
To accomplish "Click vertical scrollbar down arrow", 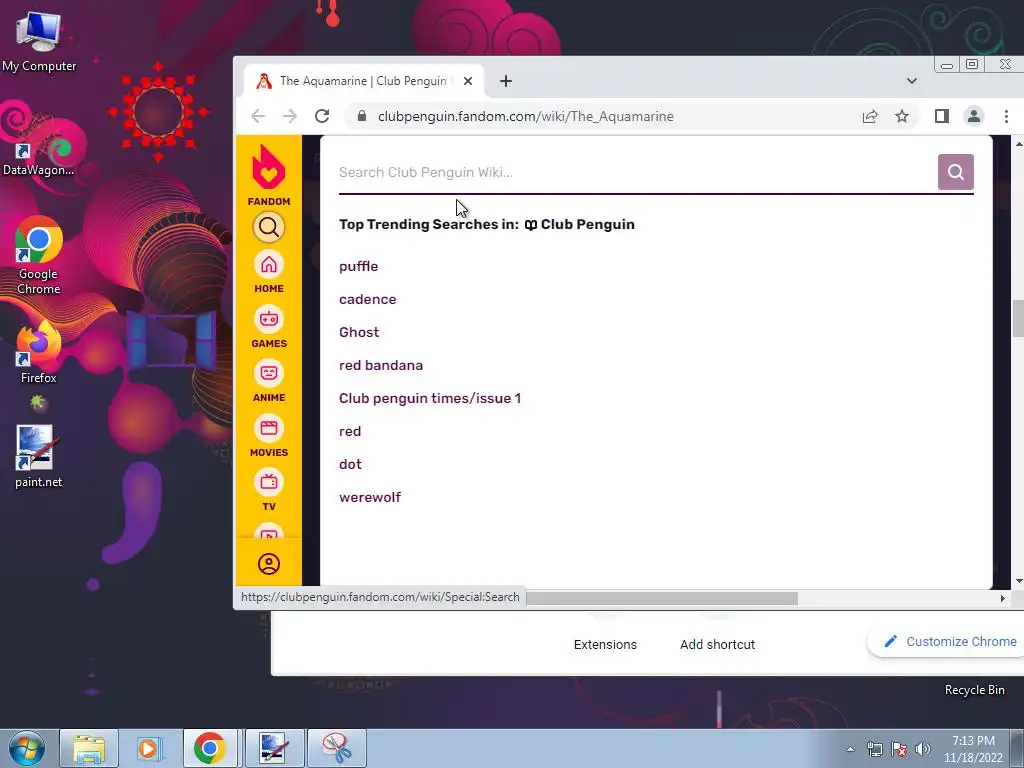I will coord(1018,581).
